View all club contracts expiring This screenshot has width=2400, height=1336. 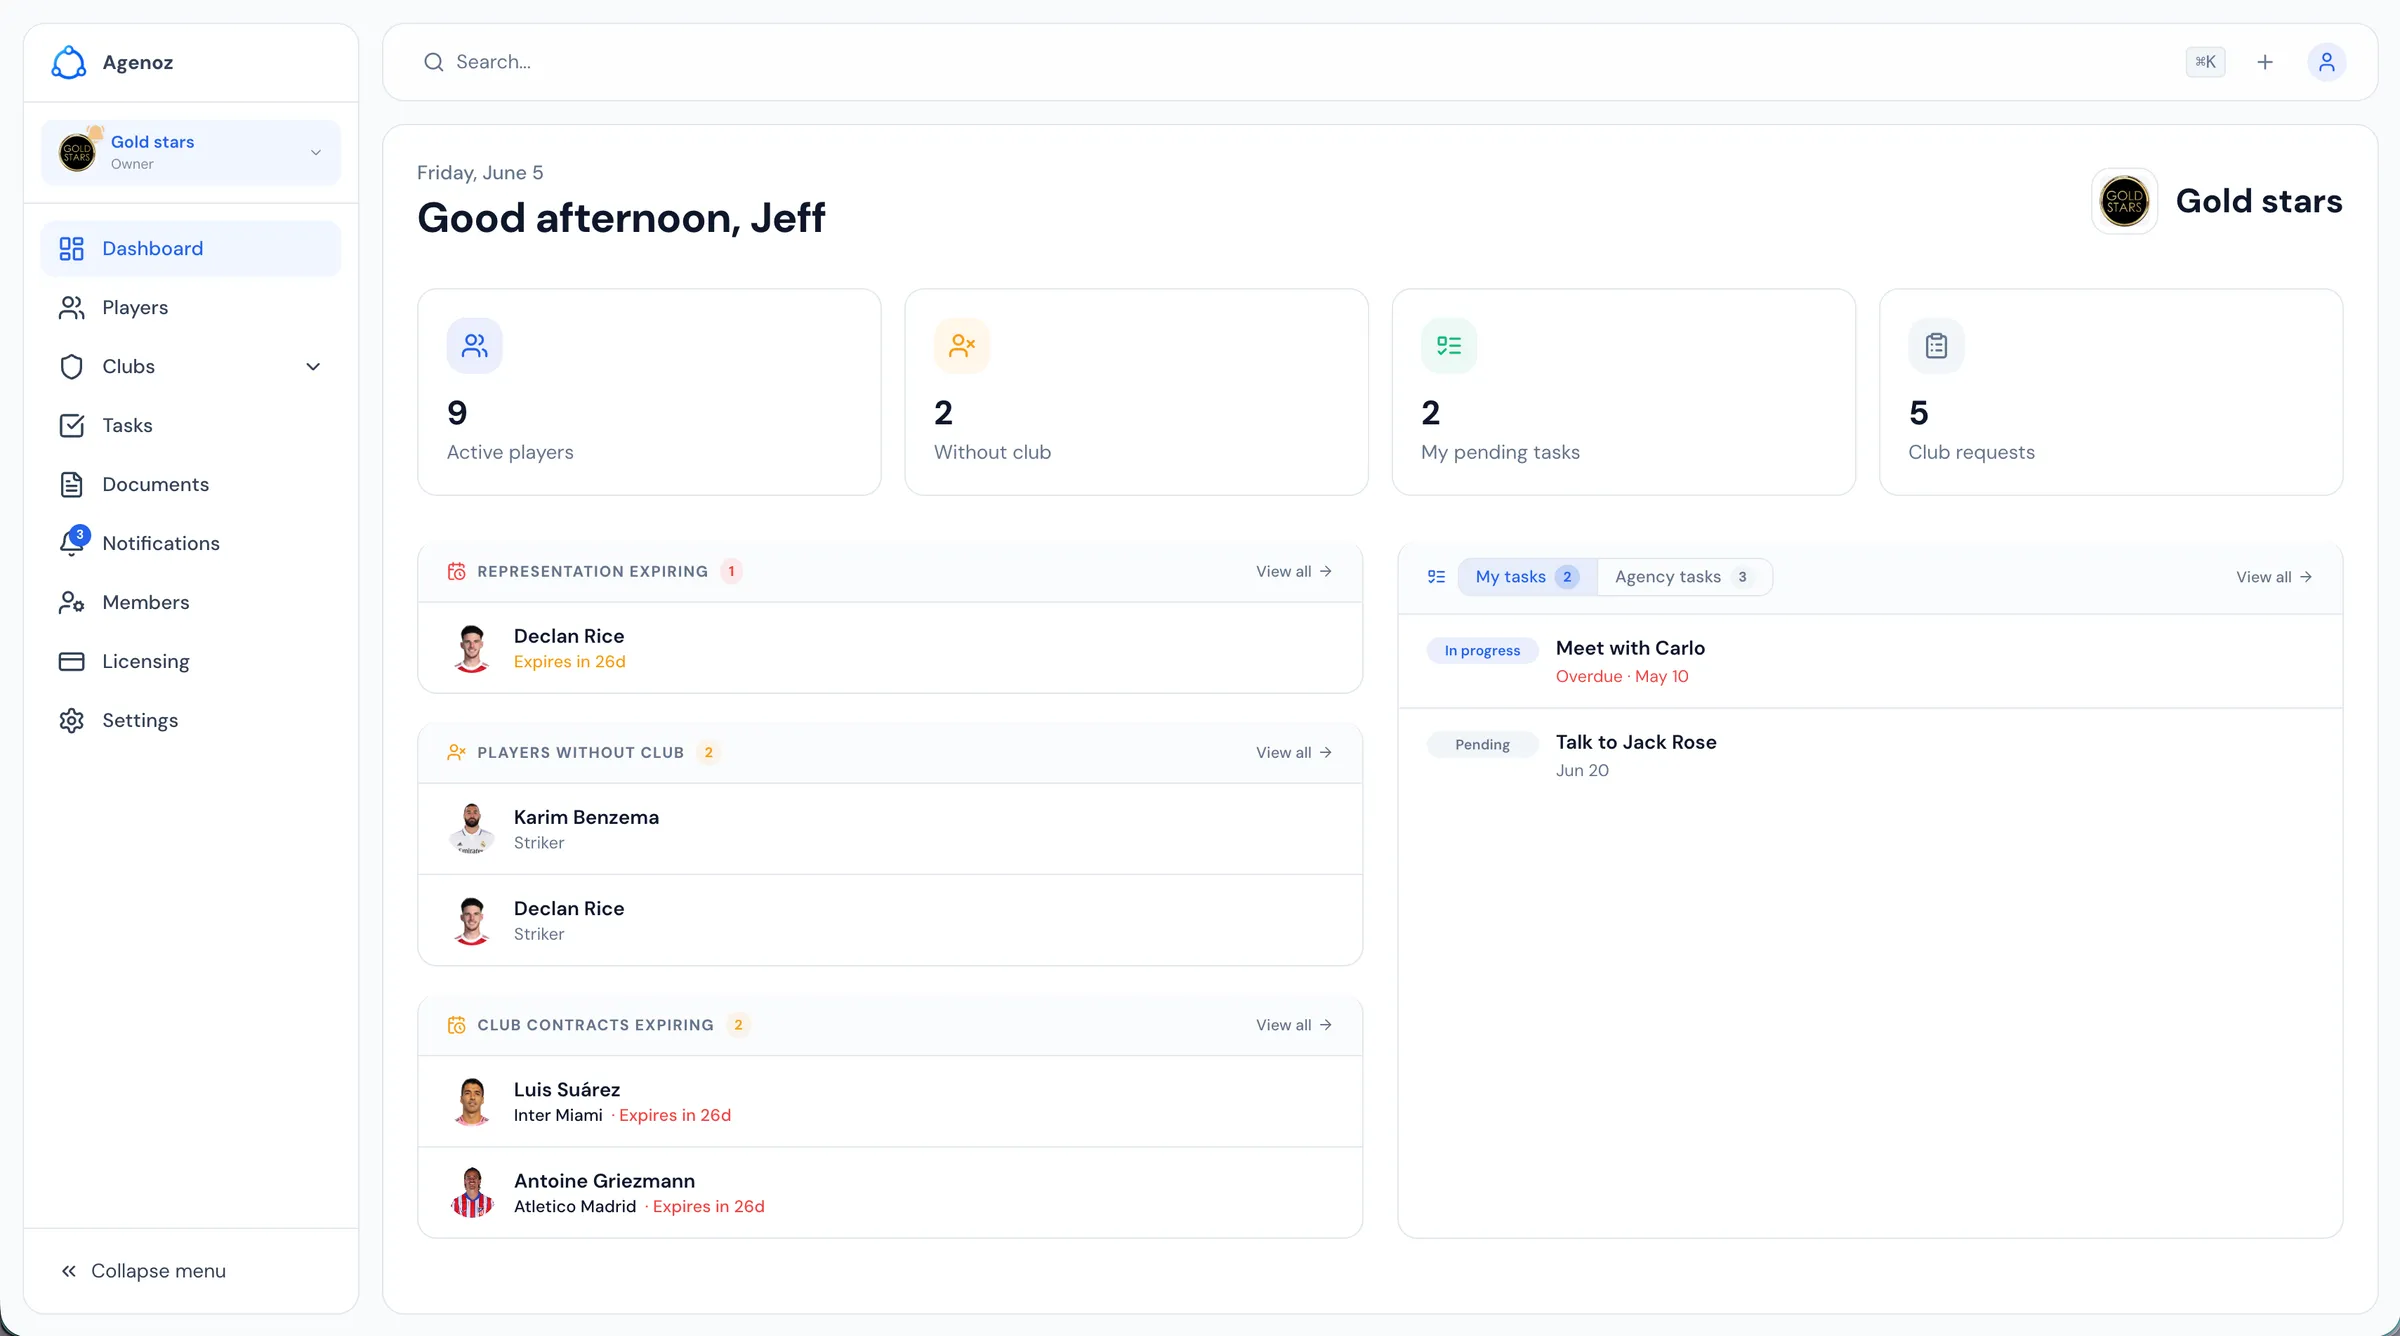1294,1025
